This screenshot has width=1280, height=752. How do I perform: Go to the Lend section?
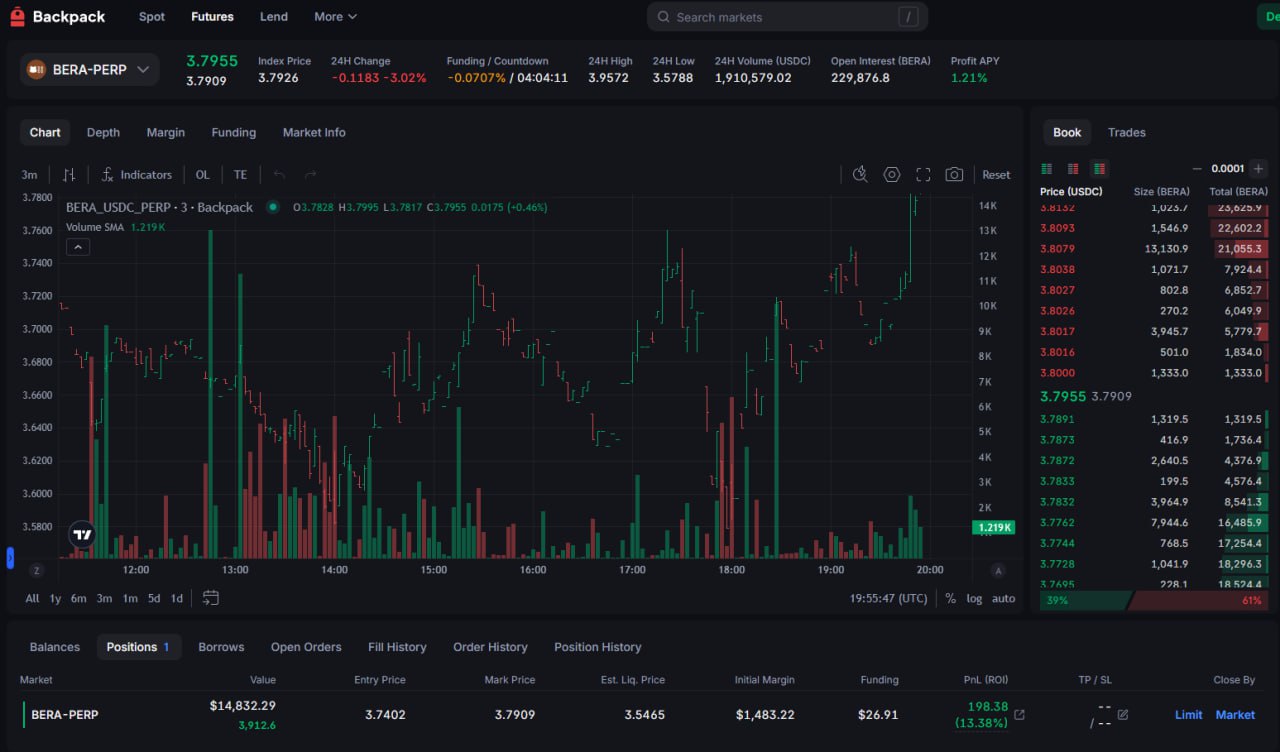(x=273, y=17)
